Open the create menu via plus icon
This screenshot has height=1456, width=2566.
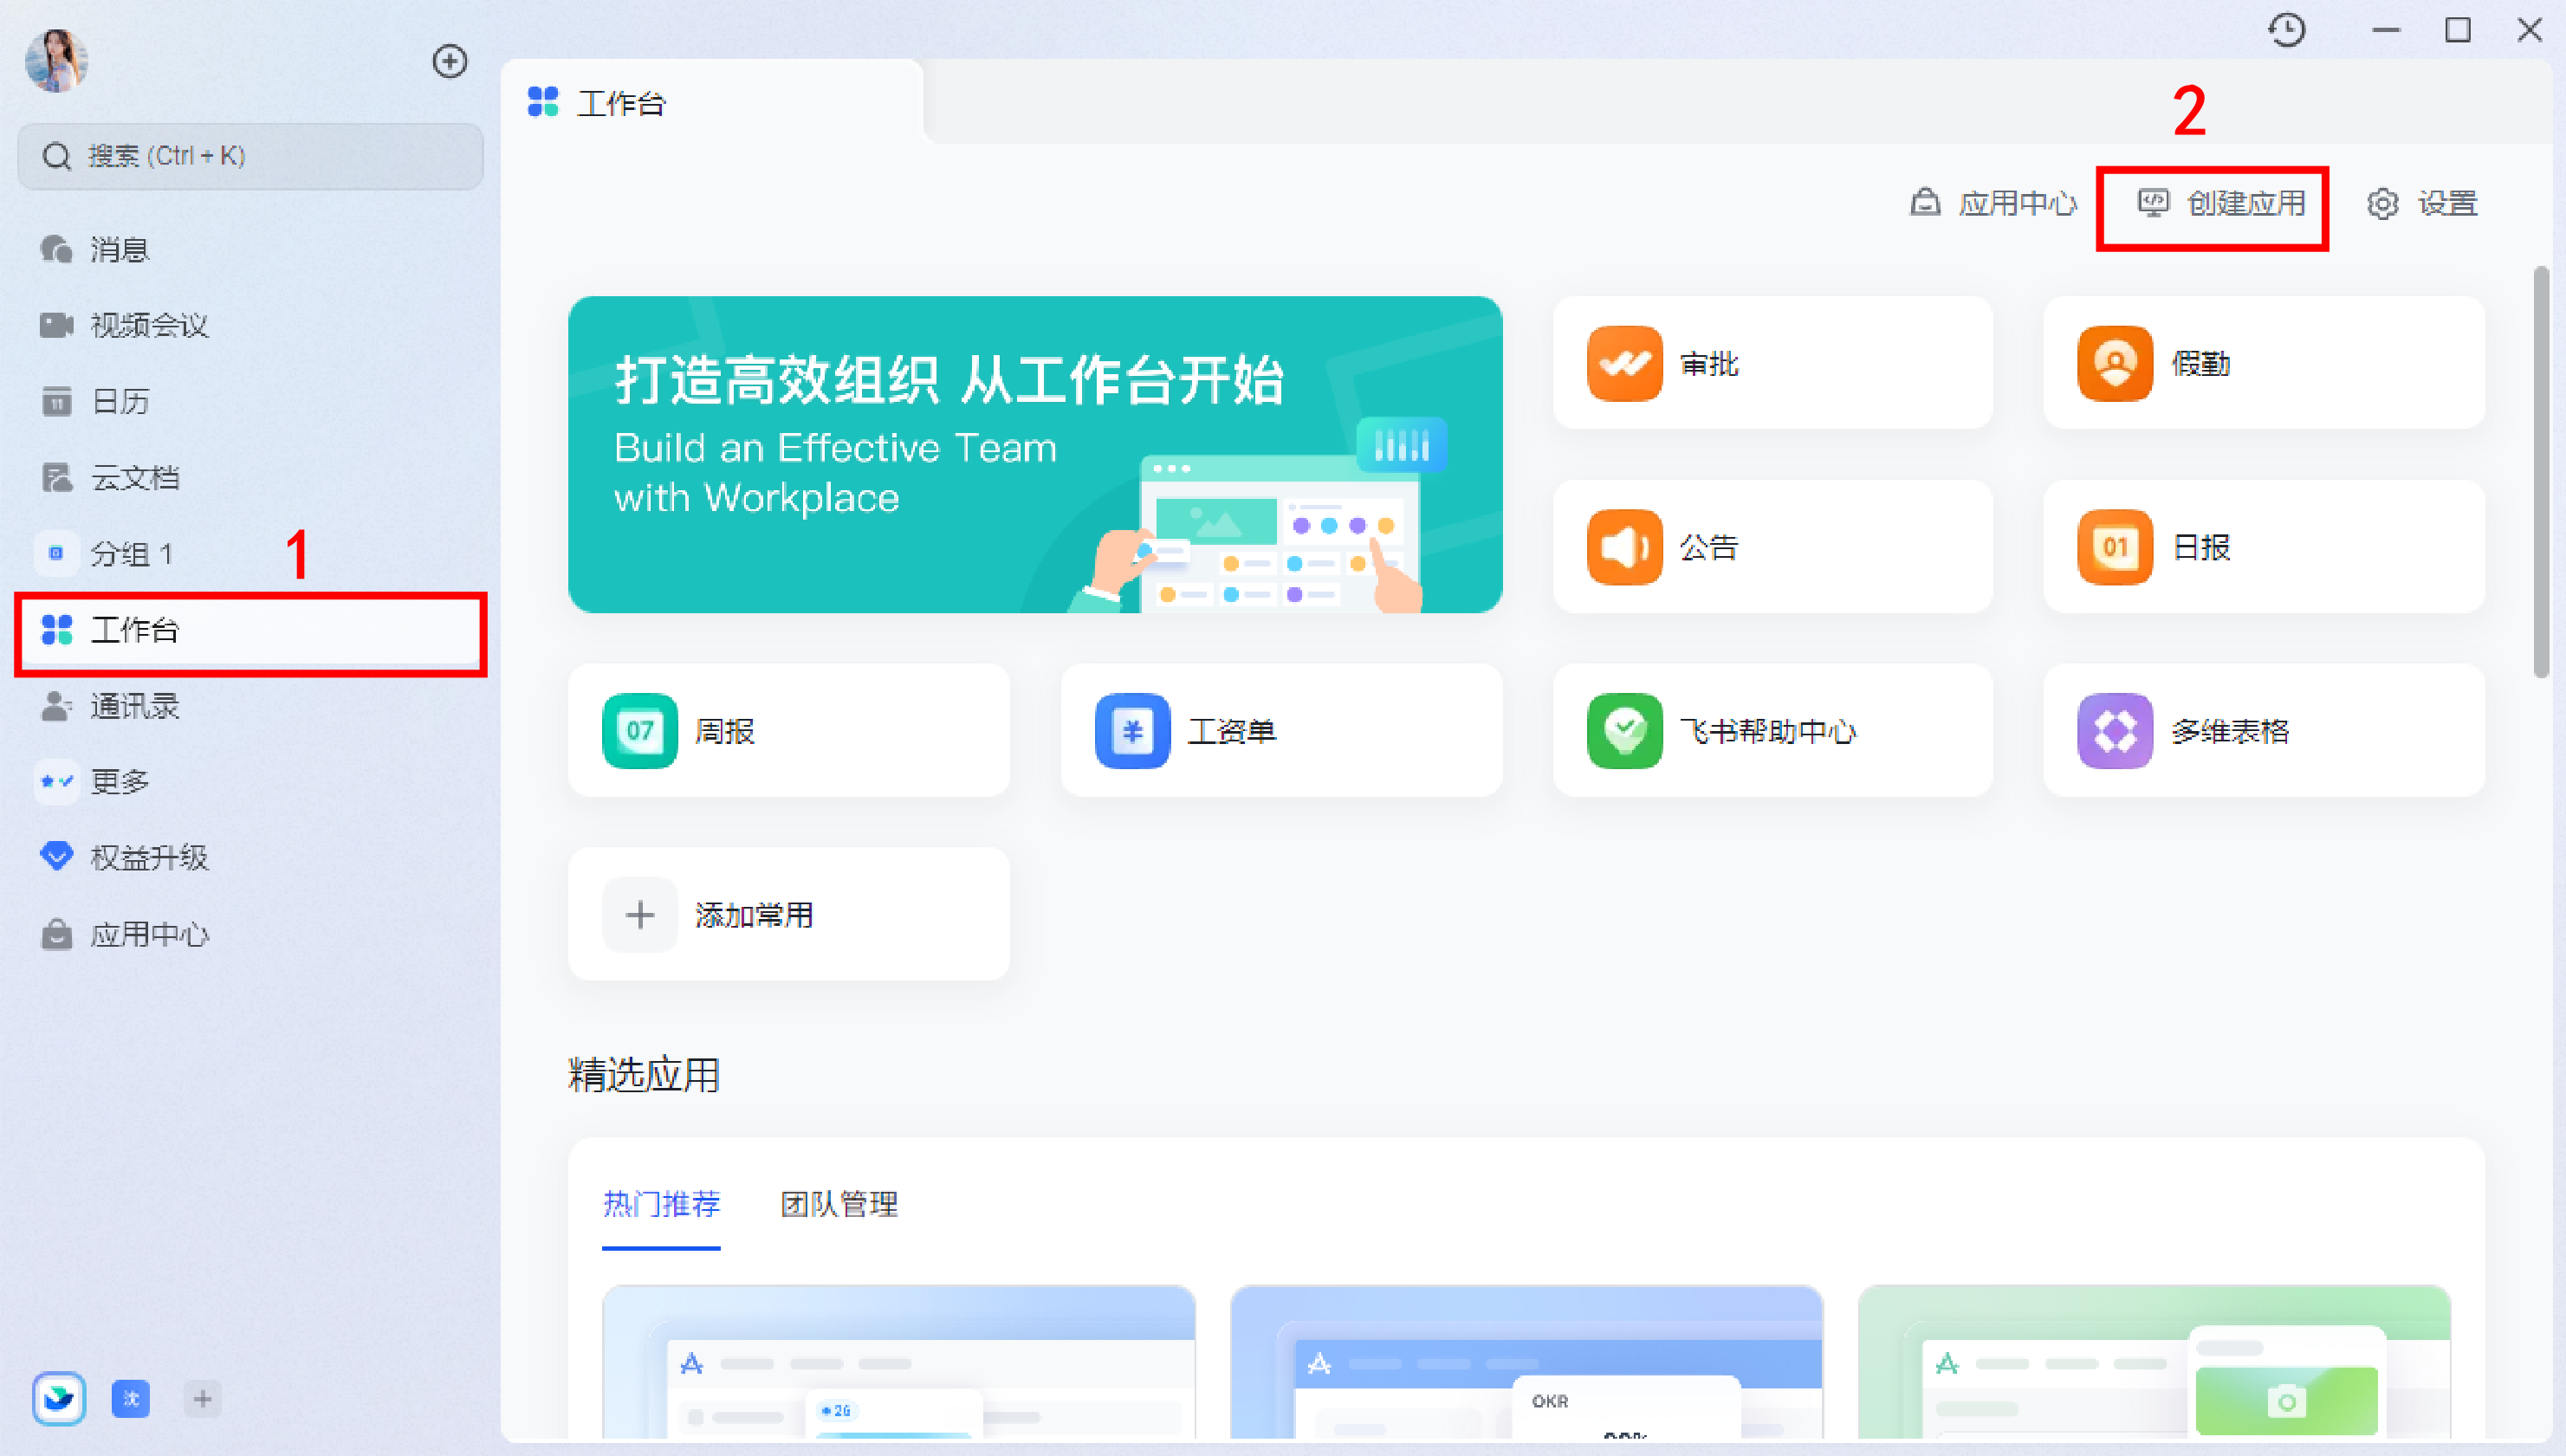pyautogui.click(x=450, y=61)
